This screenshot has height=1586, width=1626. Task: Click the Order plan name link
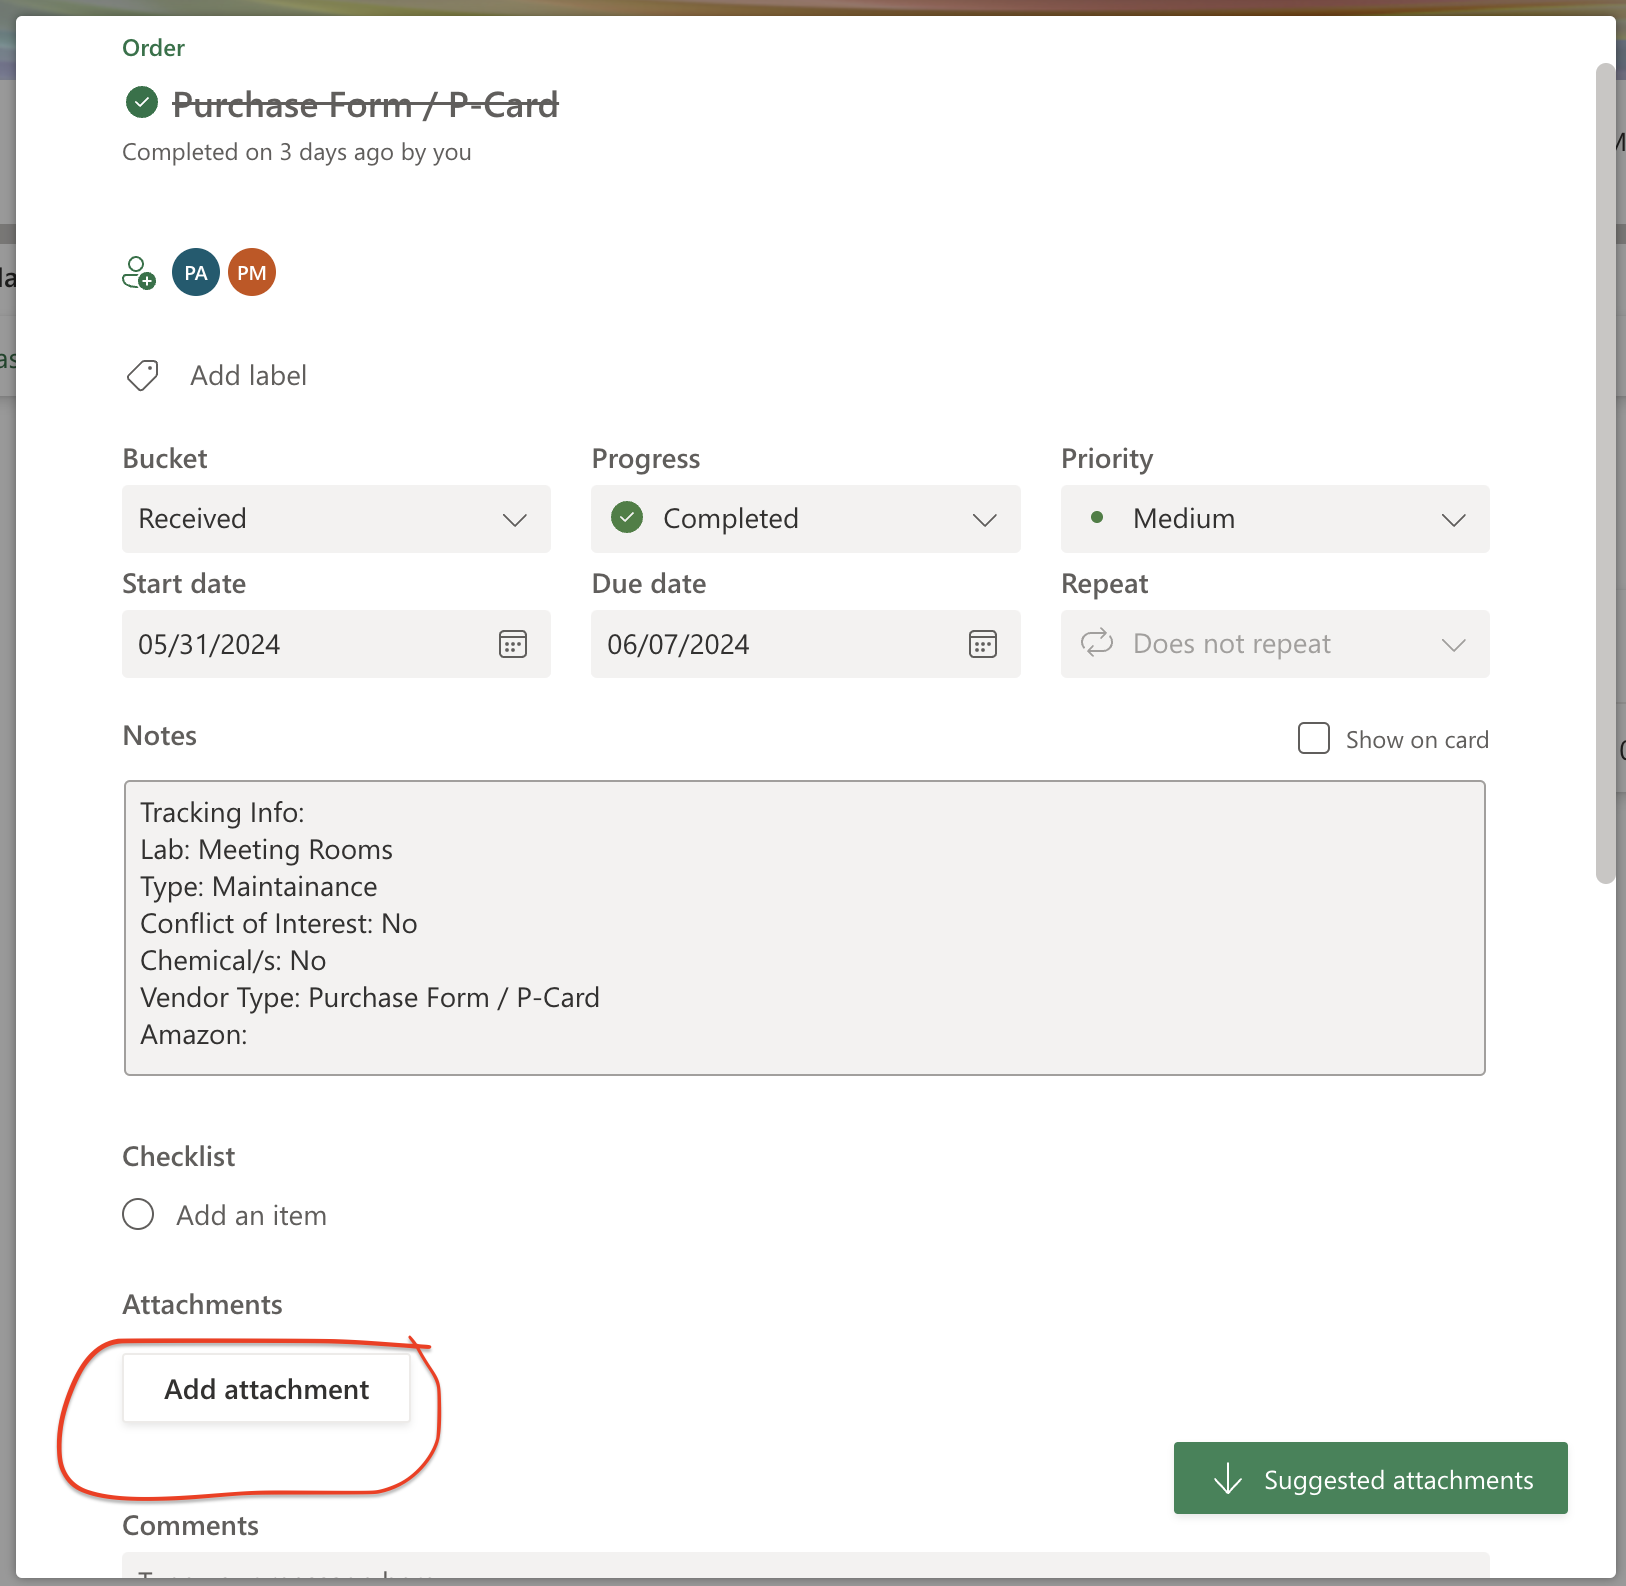click(x=153, y=48)
